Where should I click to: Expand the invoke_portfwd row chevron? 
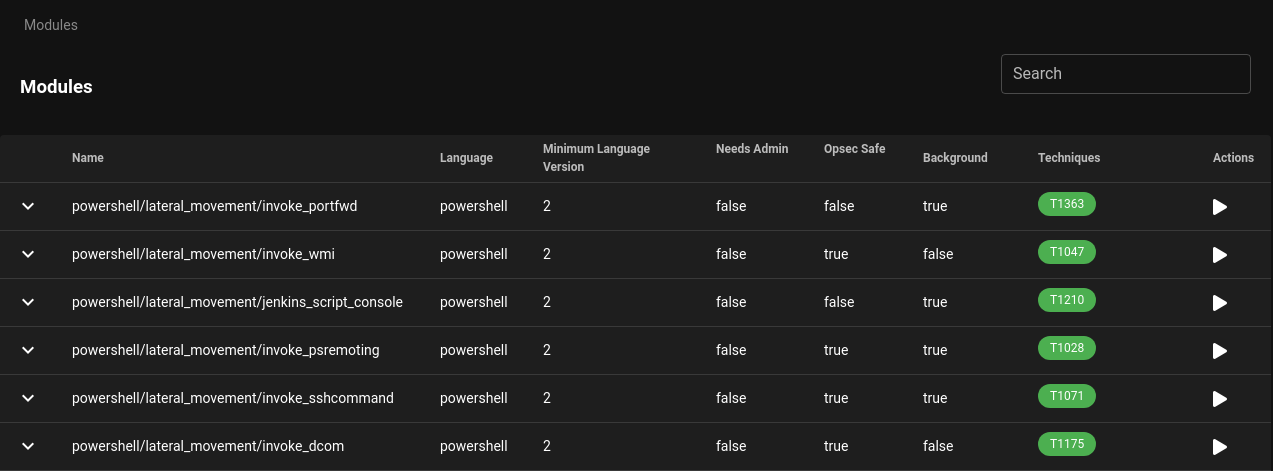[28, 206]
